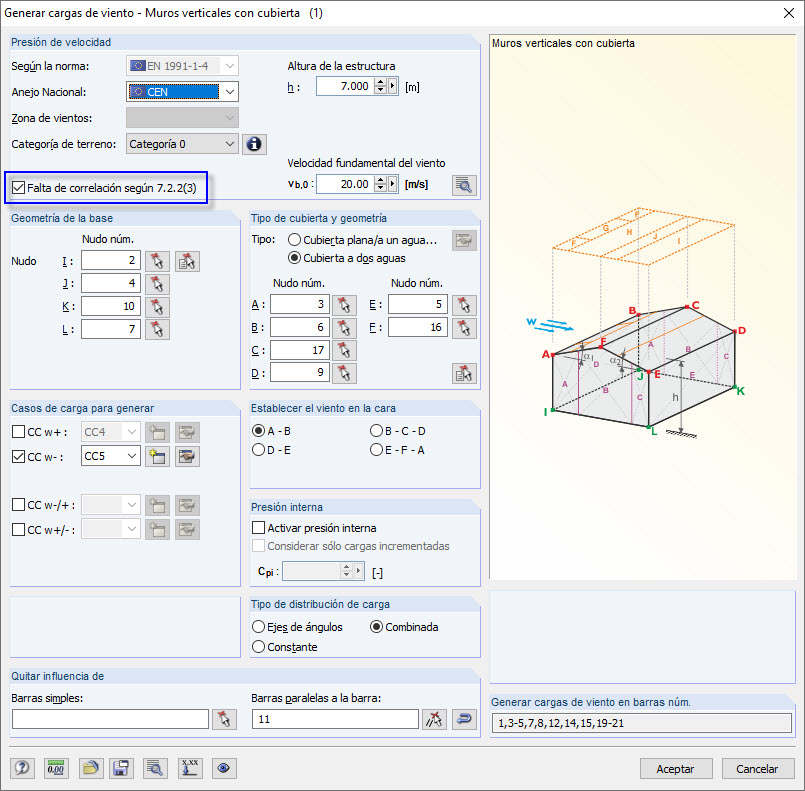Viewport: 805px width, 791px height.
Task: Pick all base nodes at once icon
Action: (x=187, y=261)
